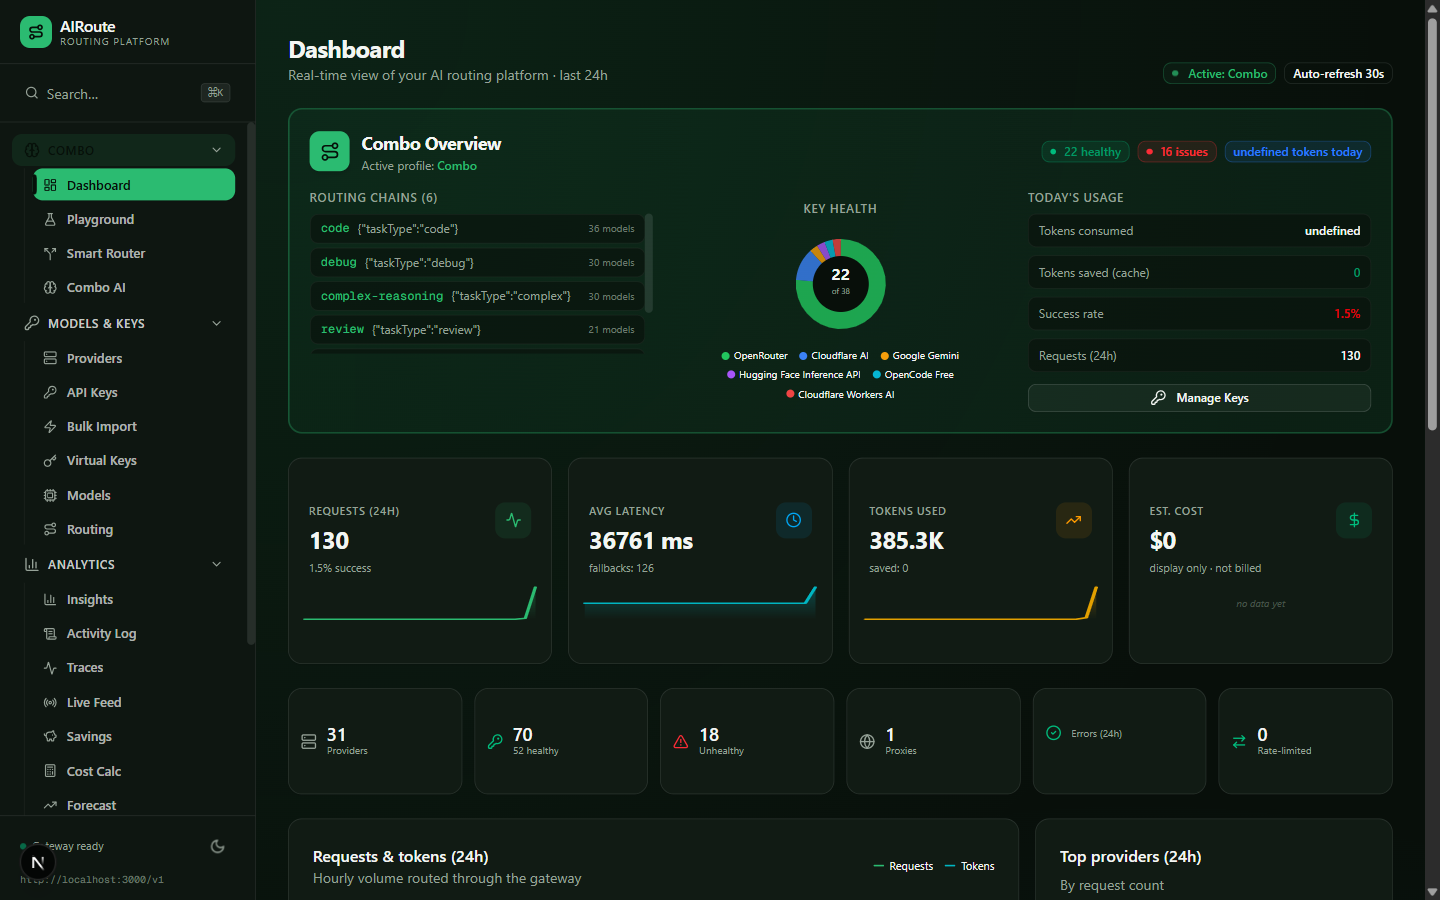Click the routing chains list scrollbar
Screen dimensions: 1440x900
click(649, 264)
